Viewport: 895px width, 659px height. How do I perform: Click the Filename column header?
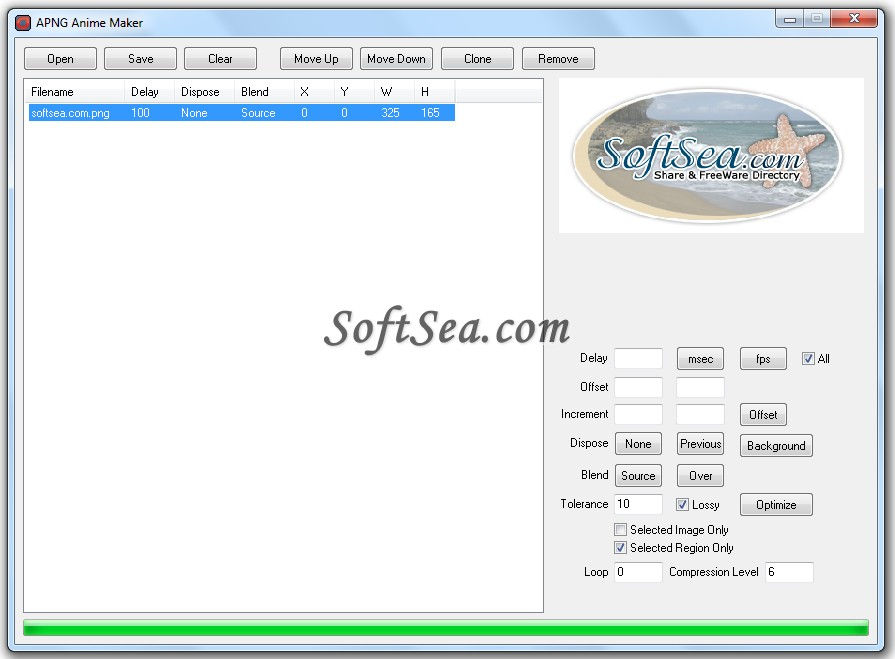point(74,92)
